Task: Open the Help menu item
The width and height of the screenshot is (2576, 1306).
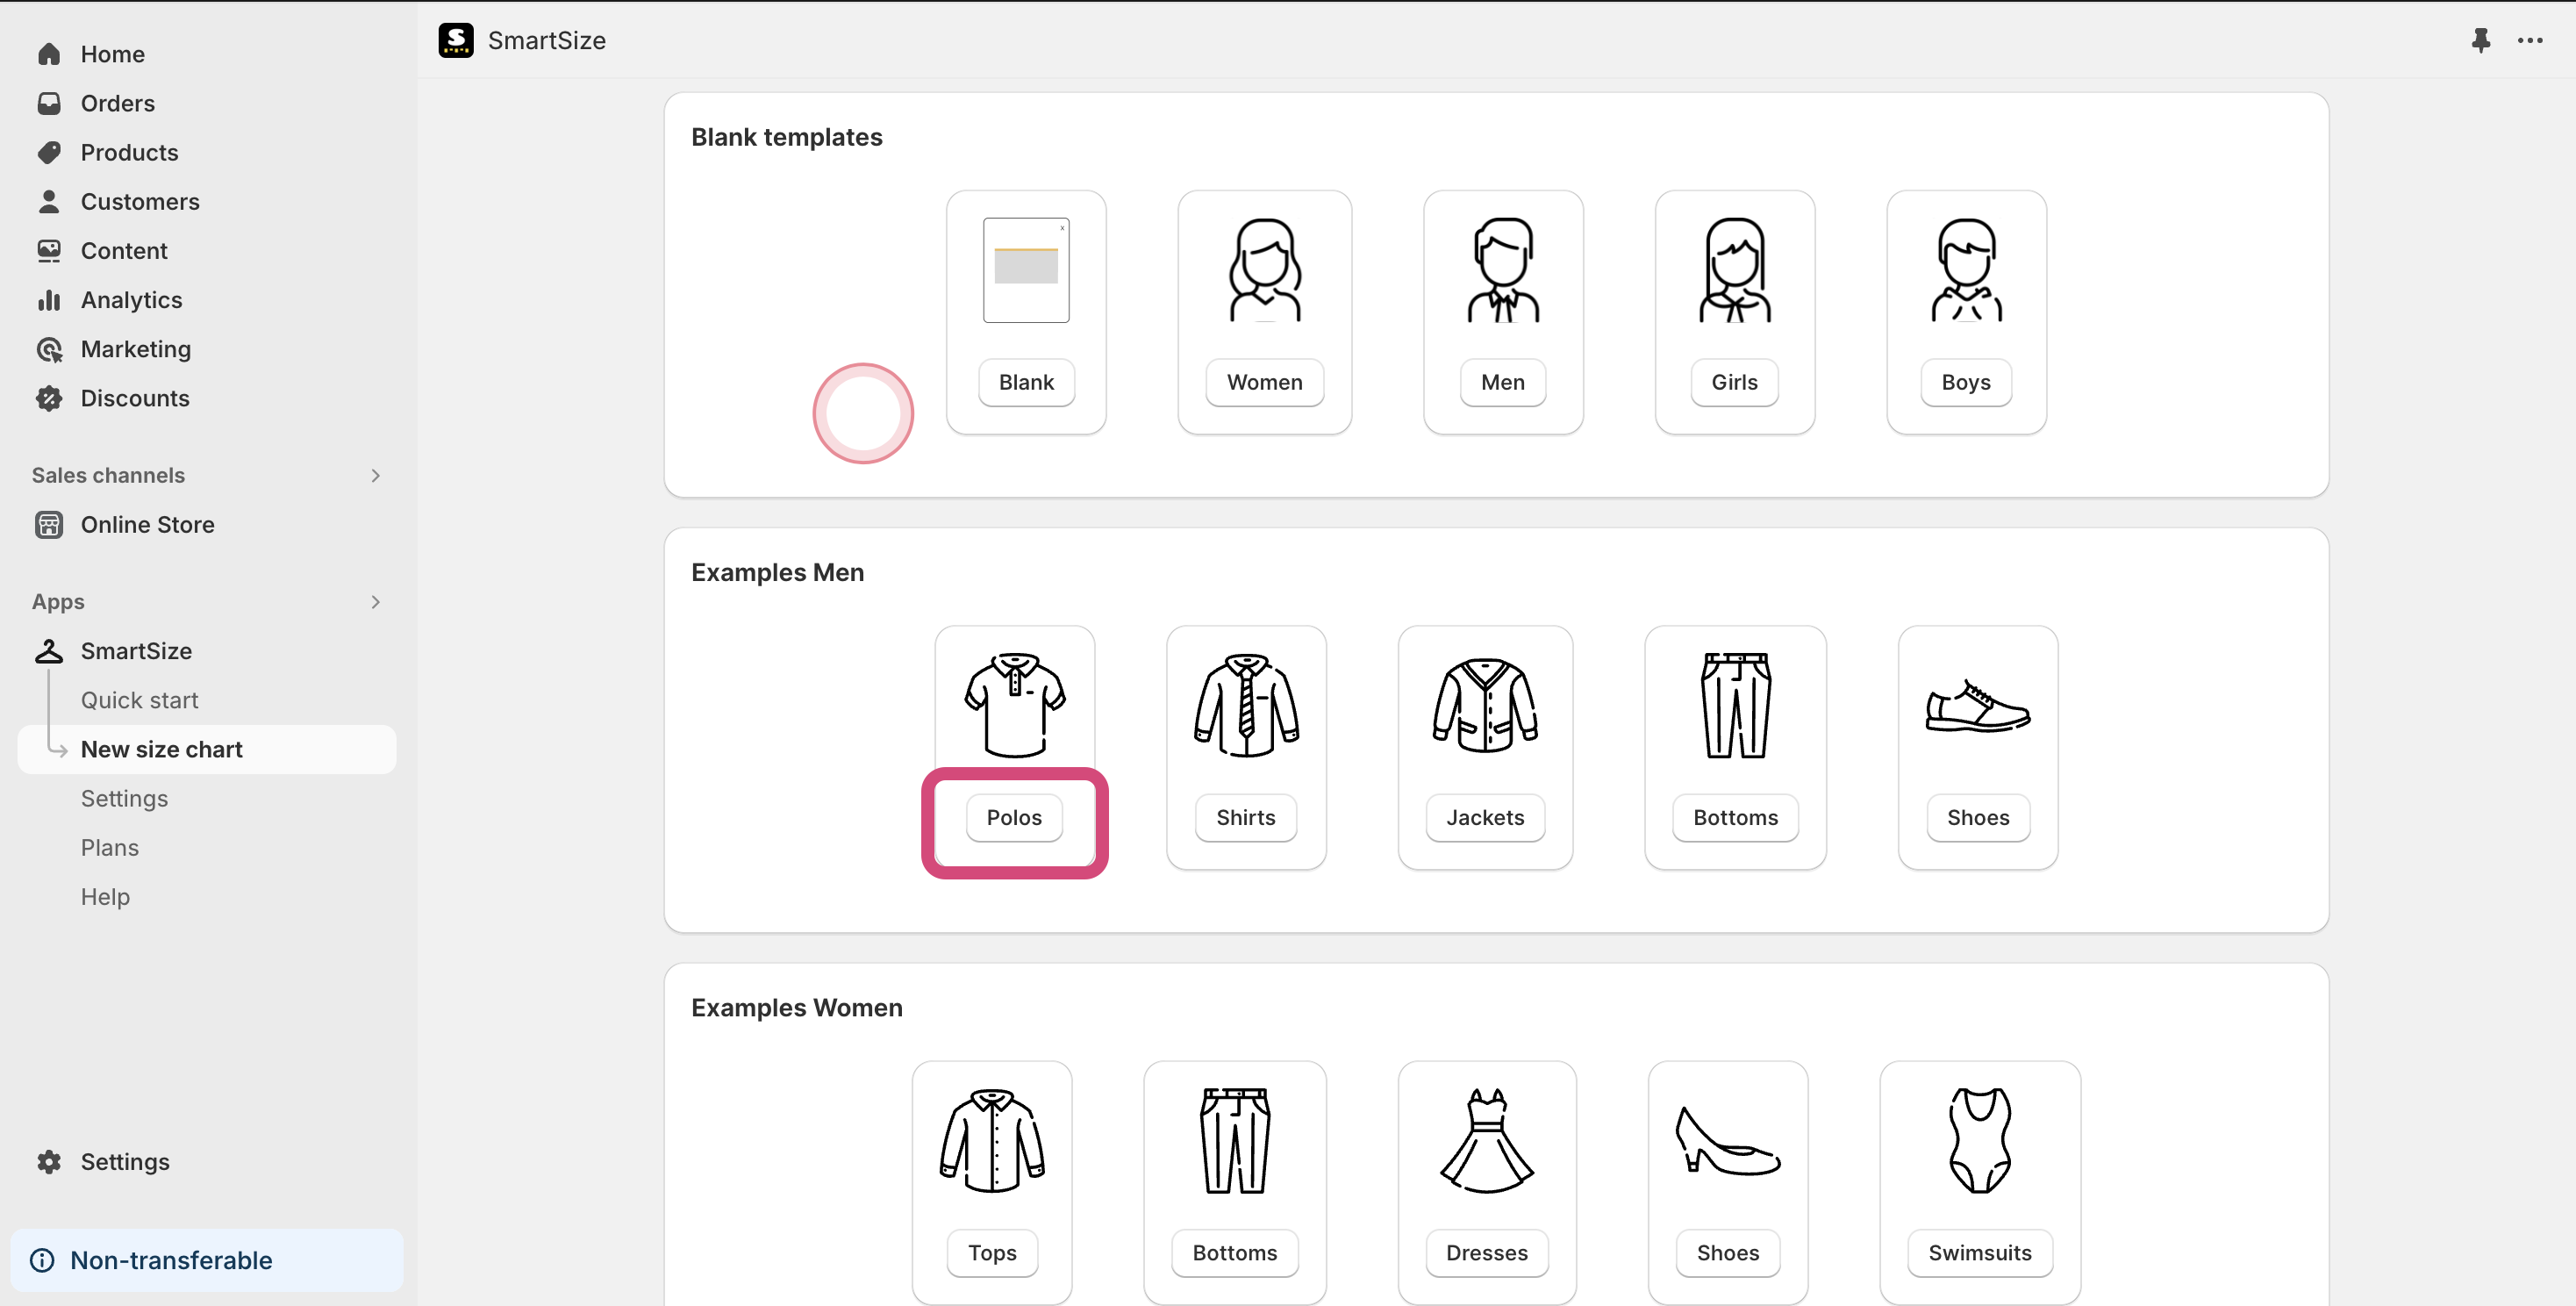Action: pos(105,896)
